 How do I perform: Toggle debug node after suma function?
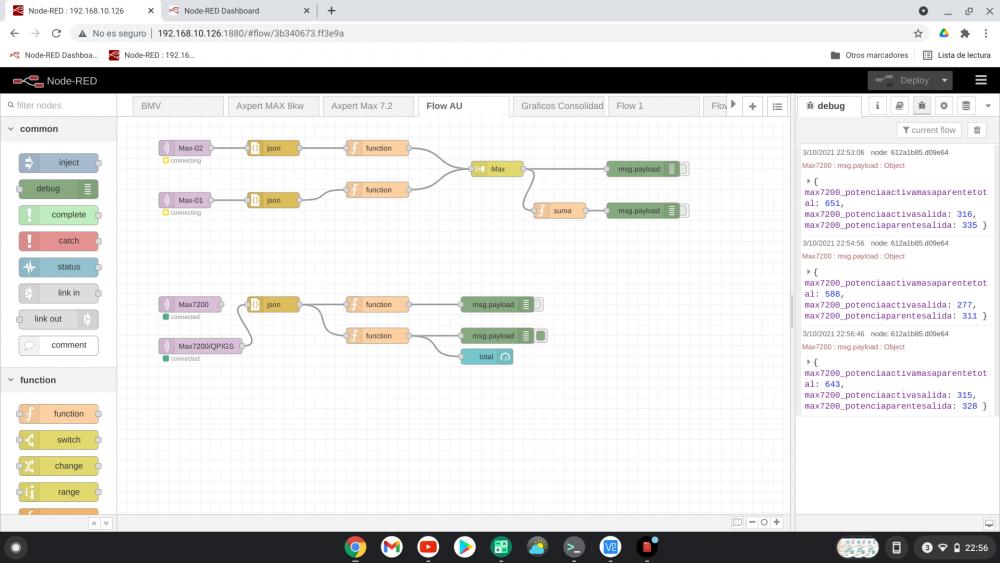tap(684, 210)
